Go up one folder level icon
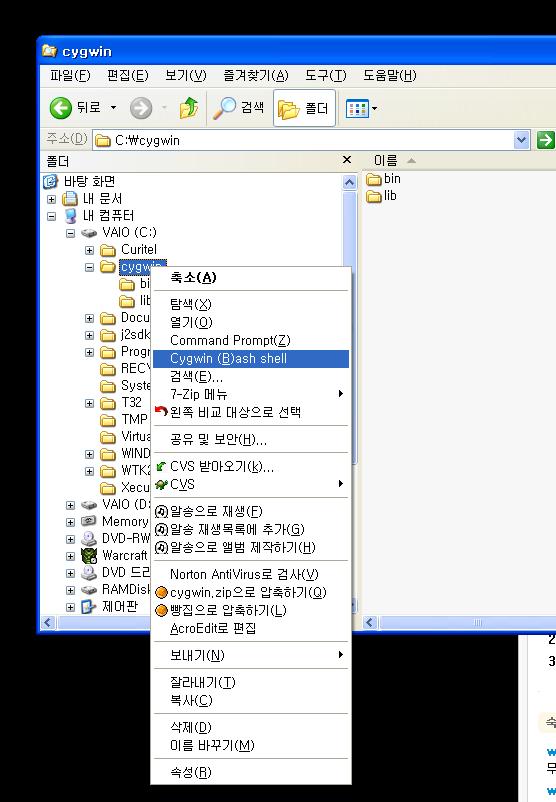The image size is (556, 802). click(x=188, y=108)
